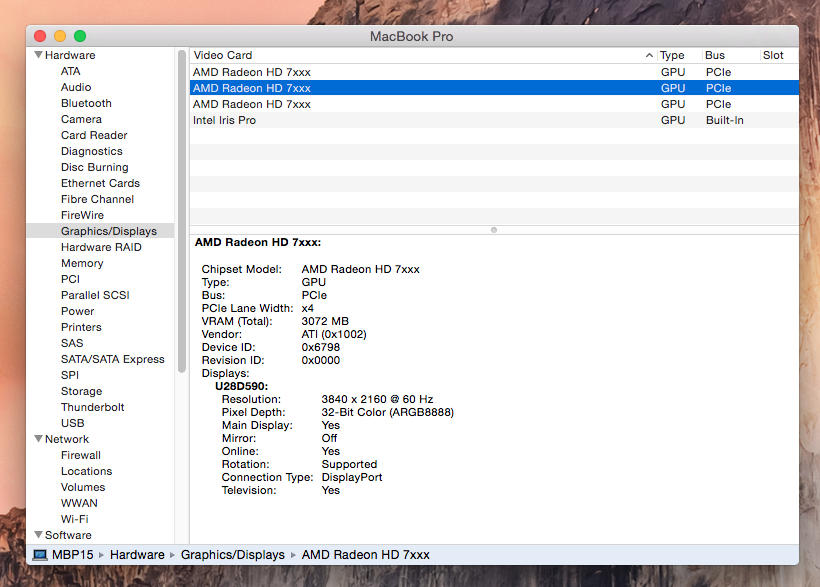
Task: Select the Intel Iris Pro row
Action: pos(494,120)
